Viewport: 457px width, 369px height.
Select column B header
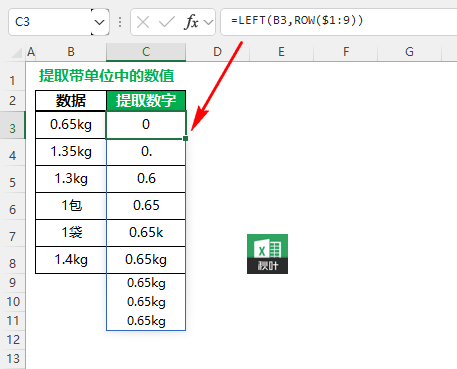(x=71, y=52)
